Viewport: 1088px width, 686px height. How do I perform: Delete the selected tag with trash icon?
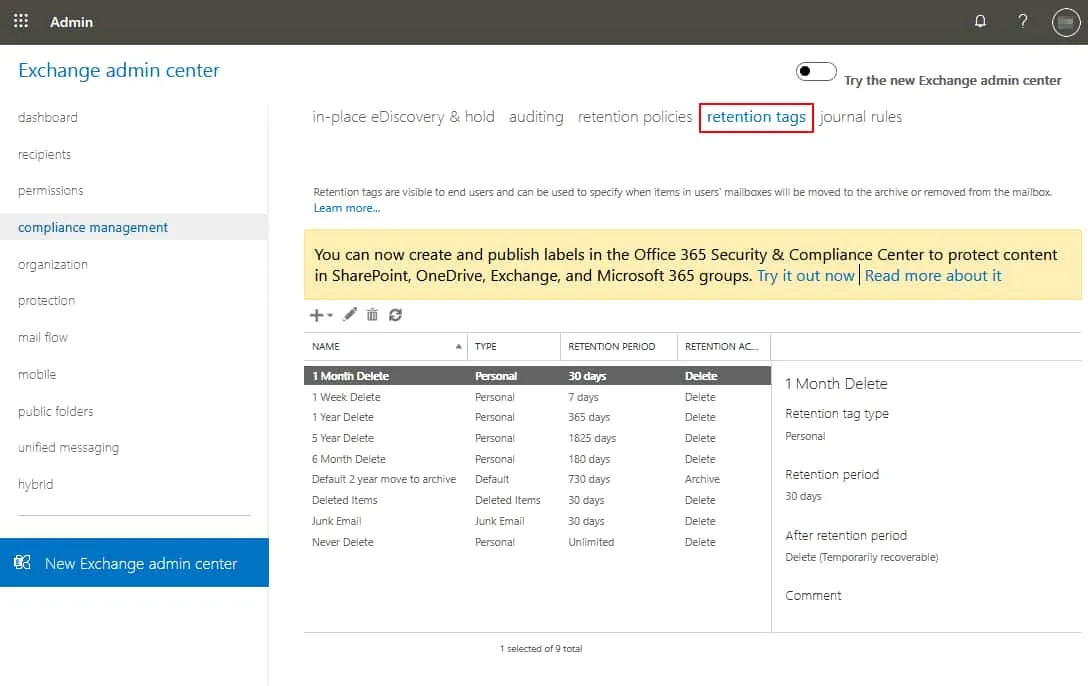(372, 315)
